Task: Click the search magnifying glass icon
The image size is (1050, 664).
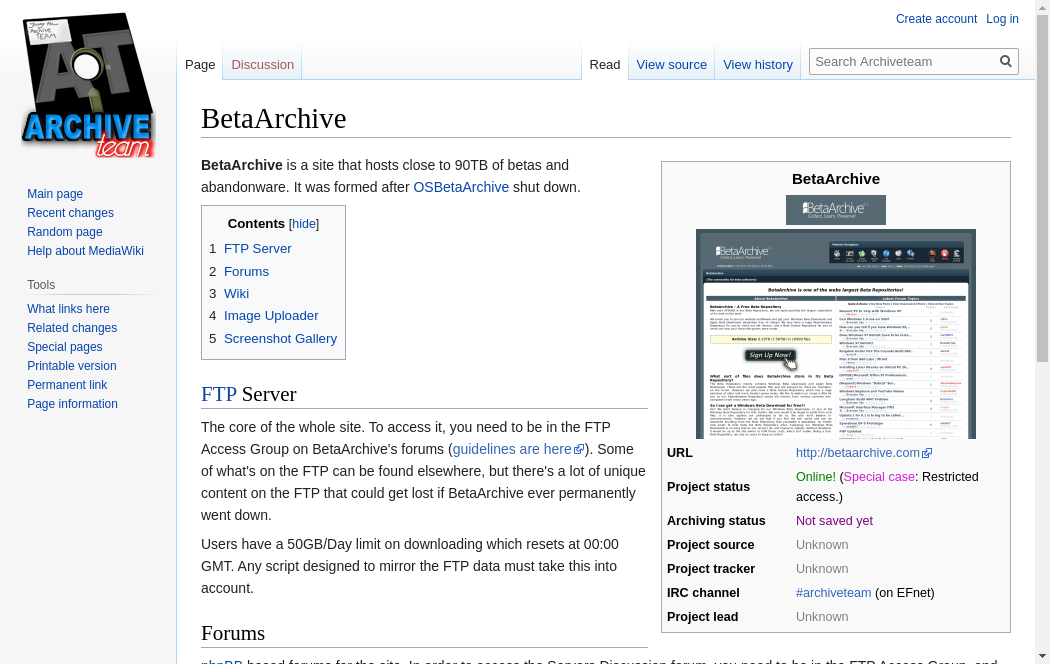Action: pos(1006,61)
